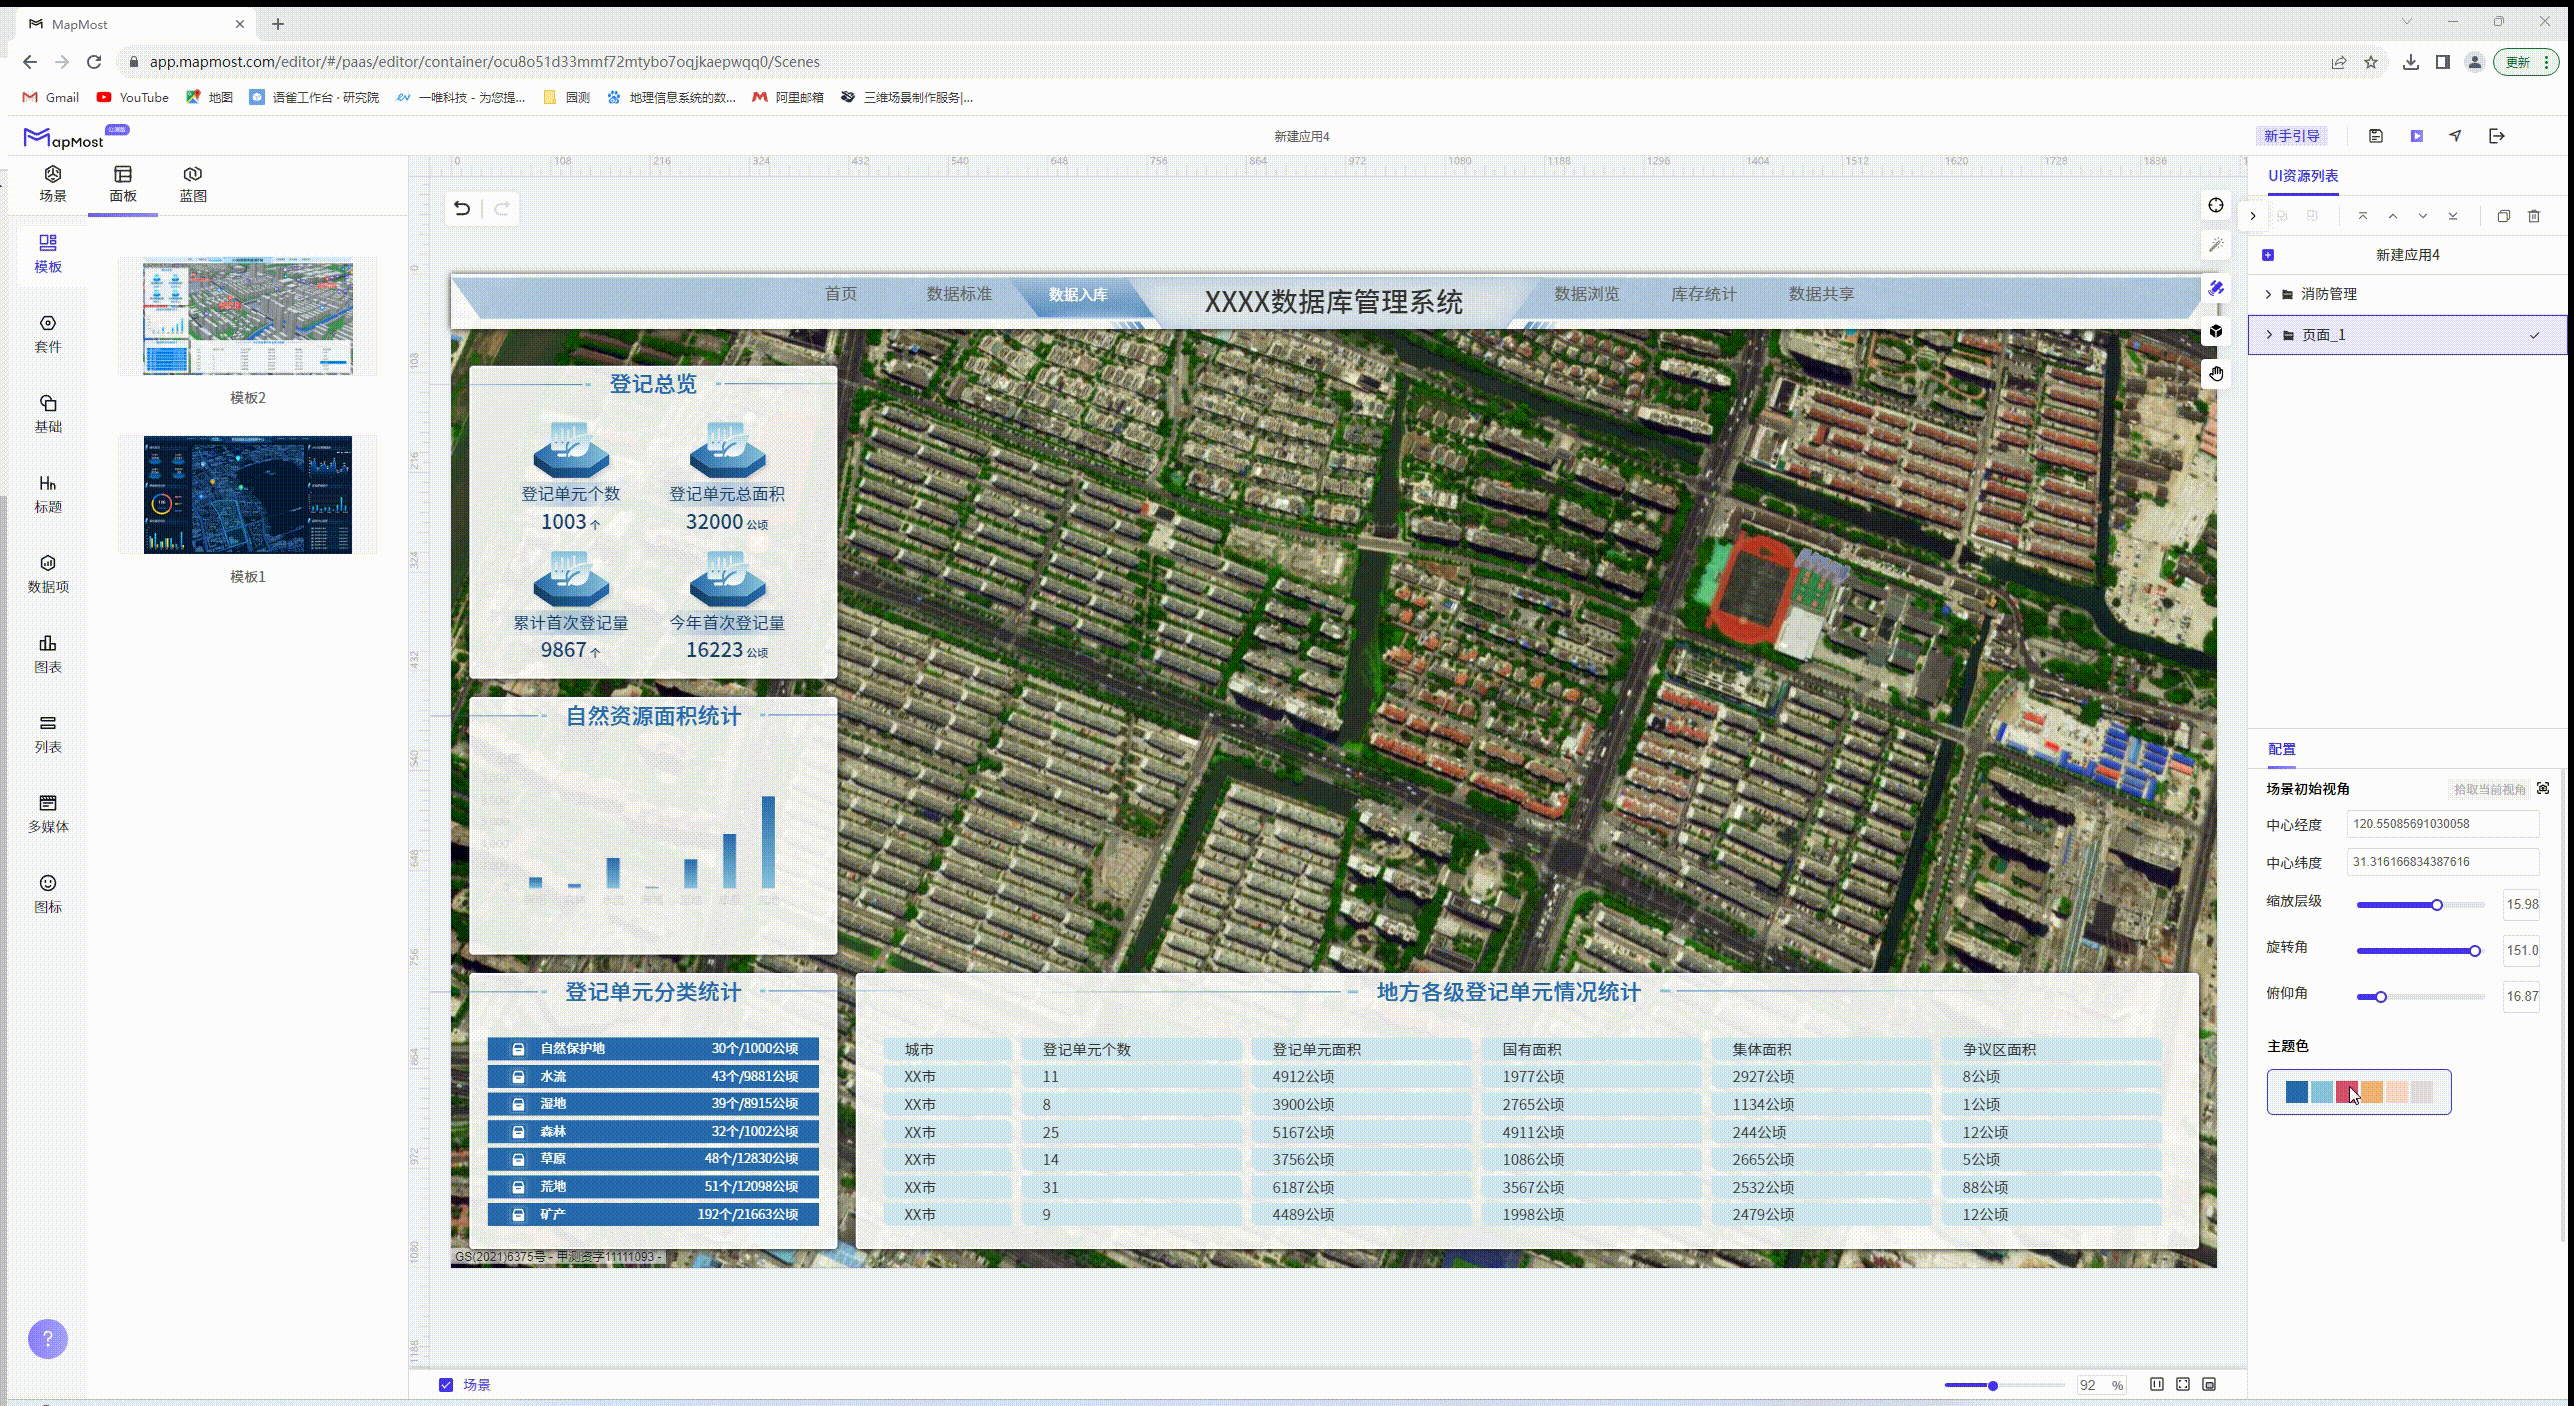Click the fit-to-screen icon in the status bar

2183,1384
